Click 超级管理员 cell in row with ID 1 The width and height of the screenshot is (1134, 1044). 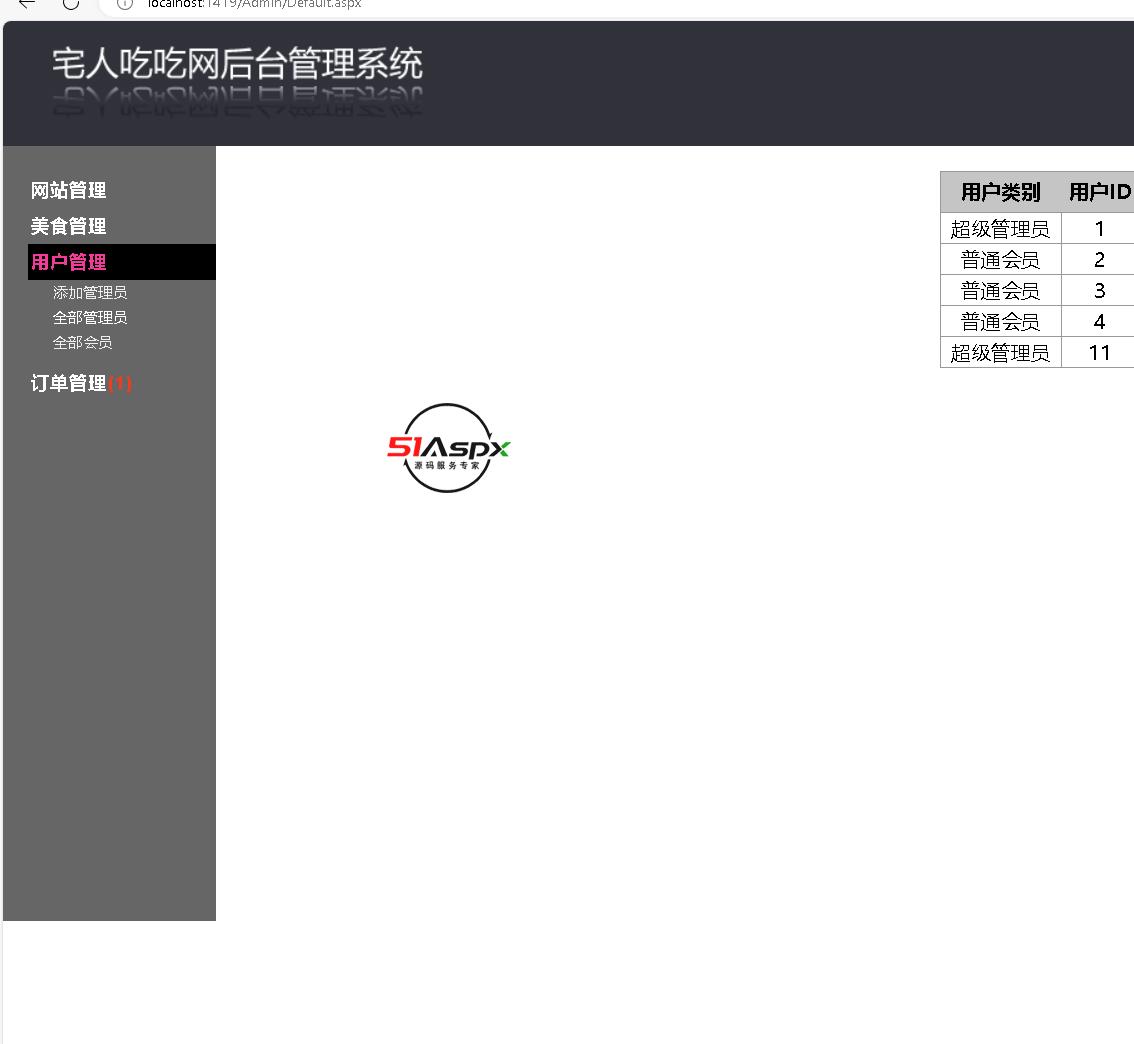(x=1001, y=228)
